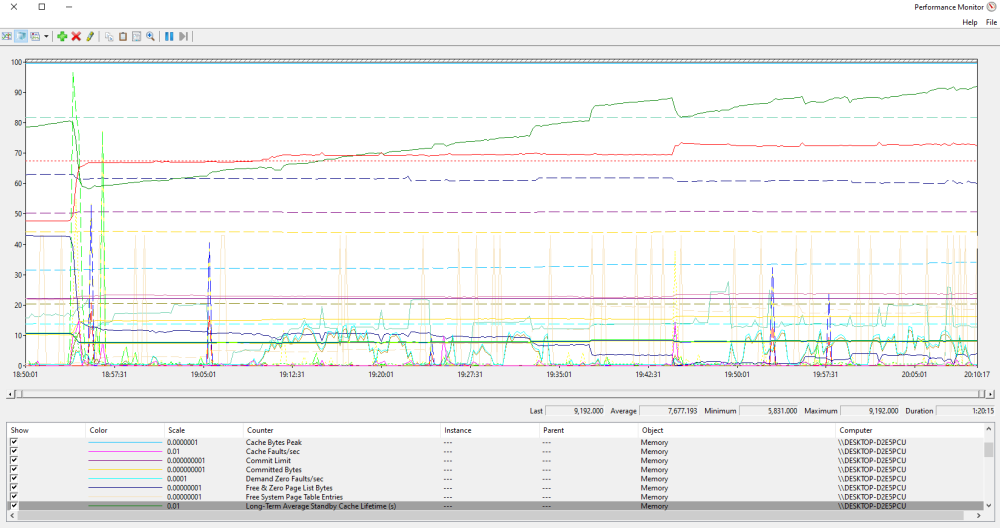Click the Duration value field 1:20:15
This screenshot has height=528, width=1000.
pyautogui.click(x=965, y=411)
